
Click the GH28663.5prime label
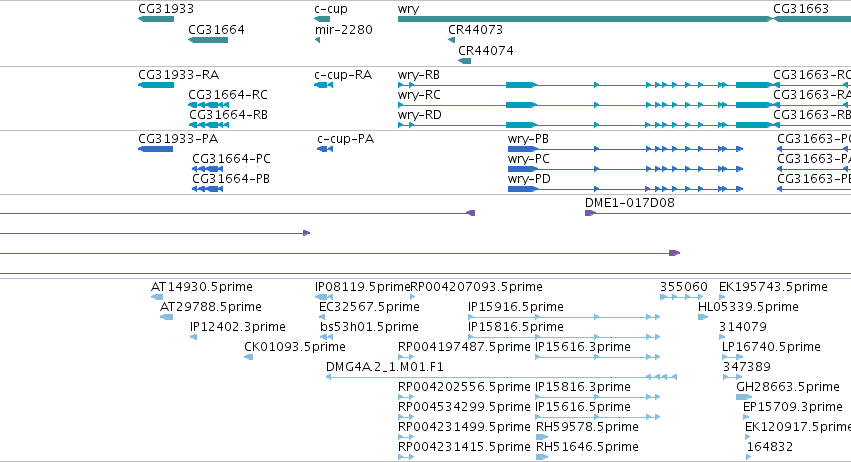pos(788,387)
